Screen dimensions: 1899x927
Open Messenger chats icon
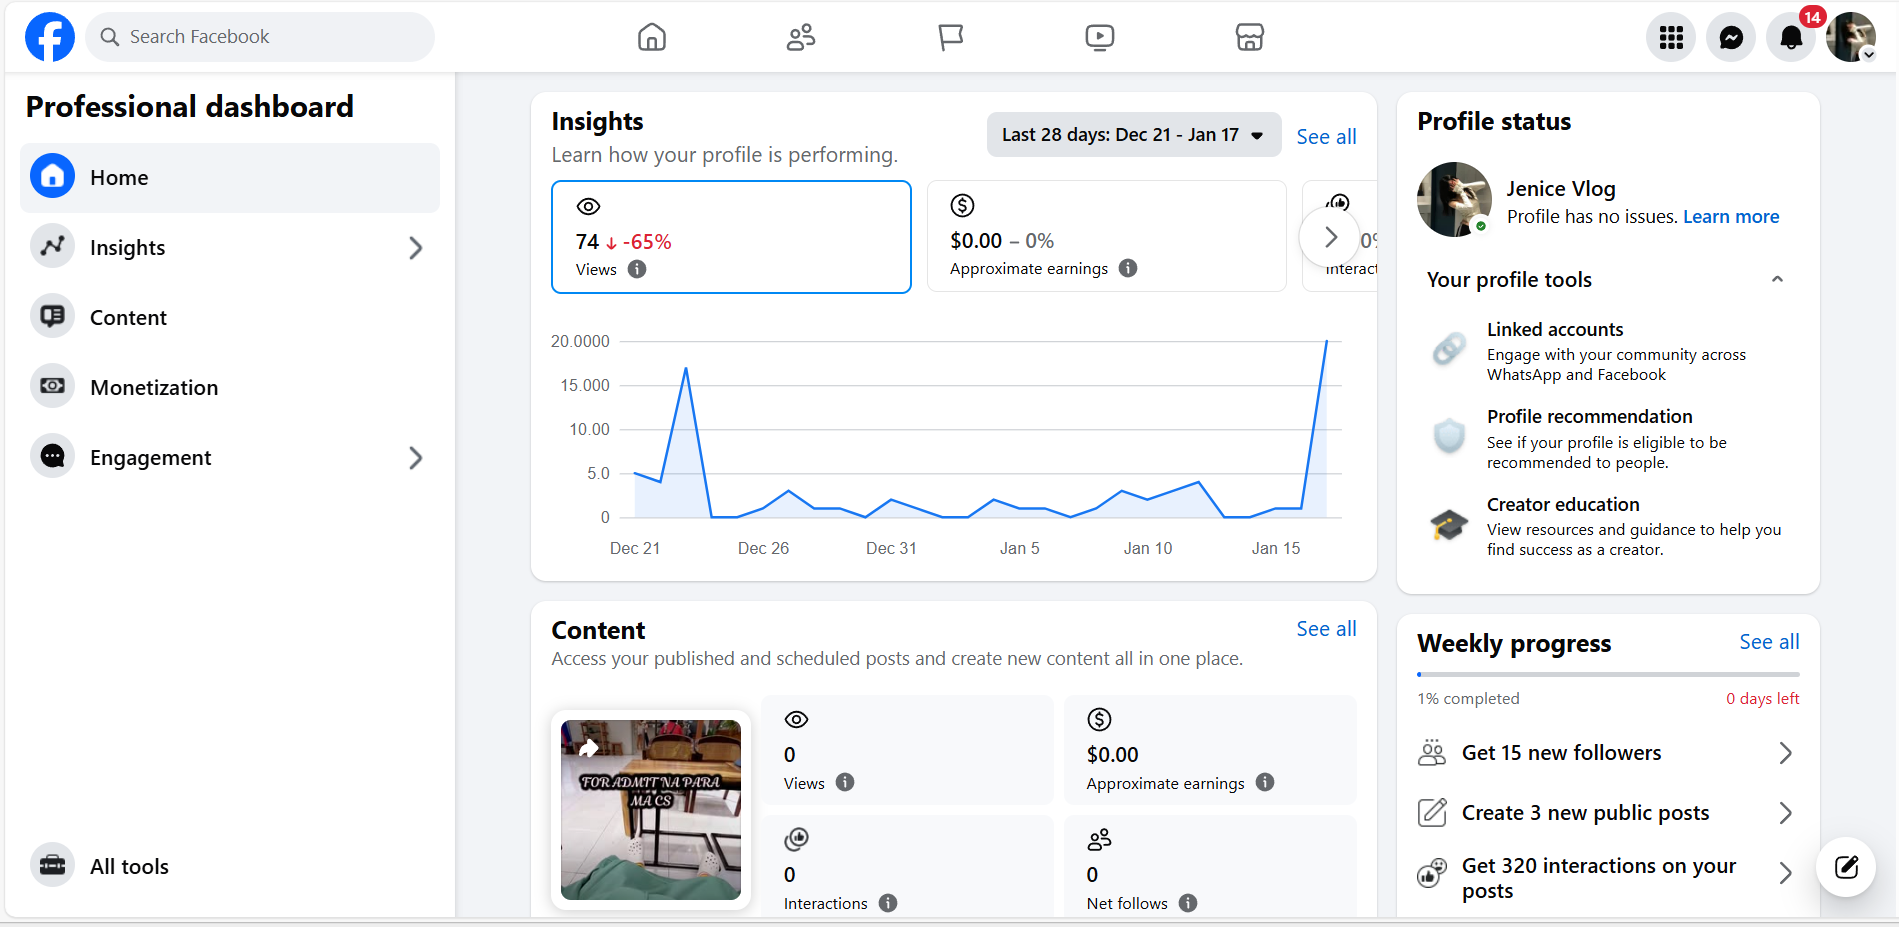[1731, 37]
